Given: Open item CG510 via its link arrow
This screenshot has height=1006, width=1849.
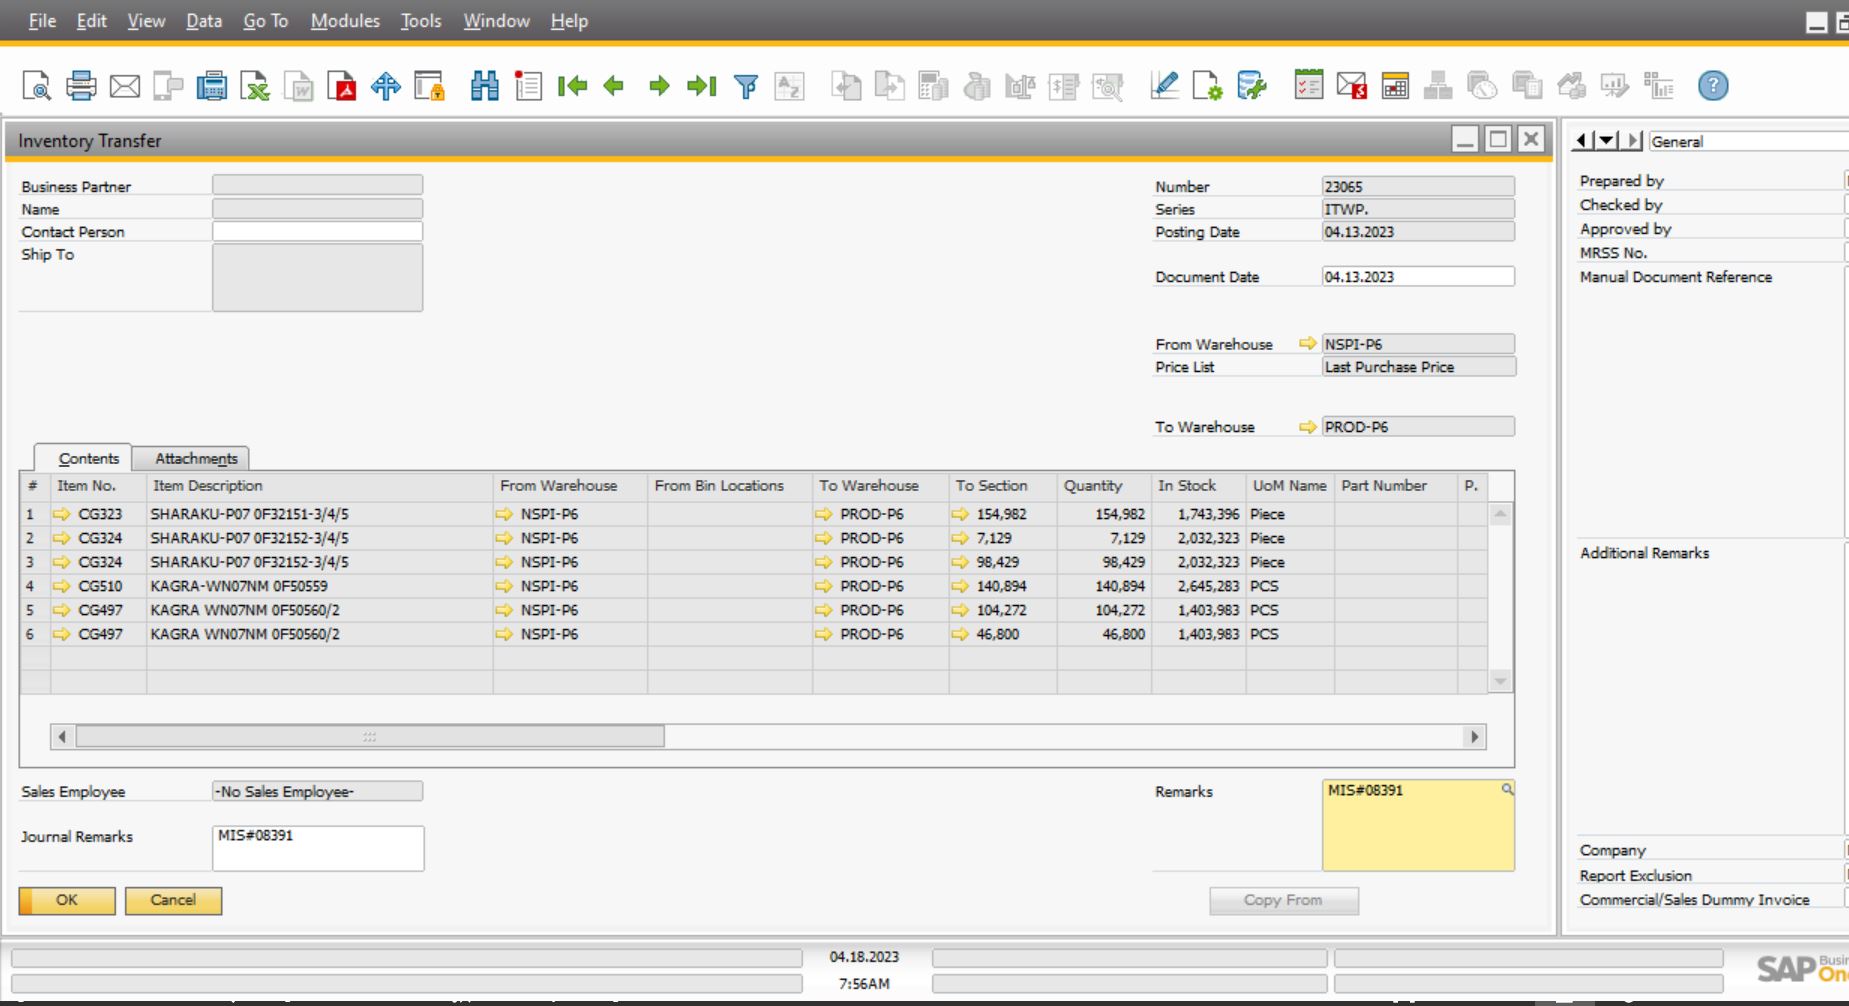Looking at the screenshot, I should [x=62, y=586].
